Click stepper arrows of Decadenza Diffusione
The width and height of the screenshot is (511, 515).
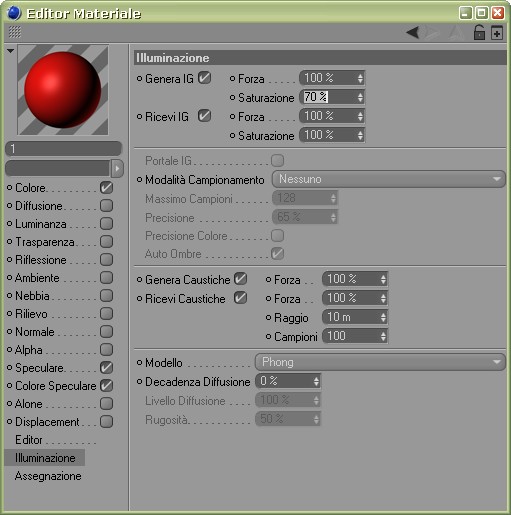(x=316, y=381)
